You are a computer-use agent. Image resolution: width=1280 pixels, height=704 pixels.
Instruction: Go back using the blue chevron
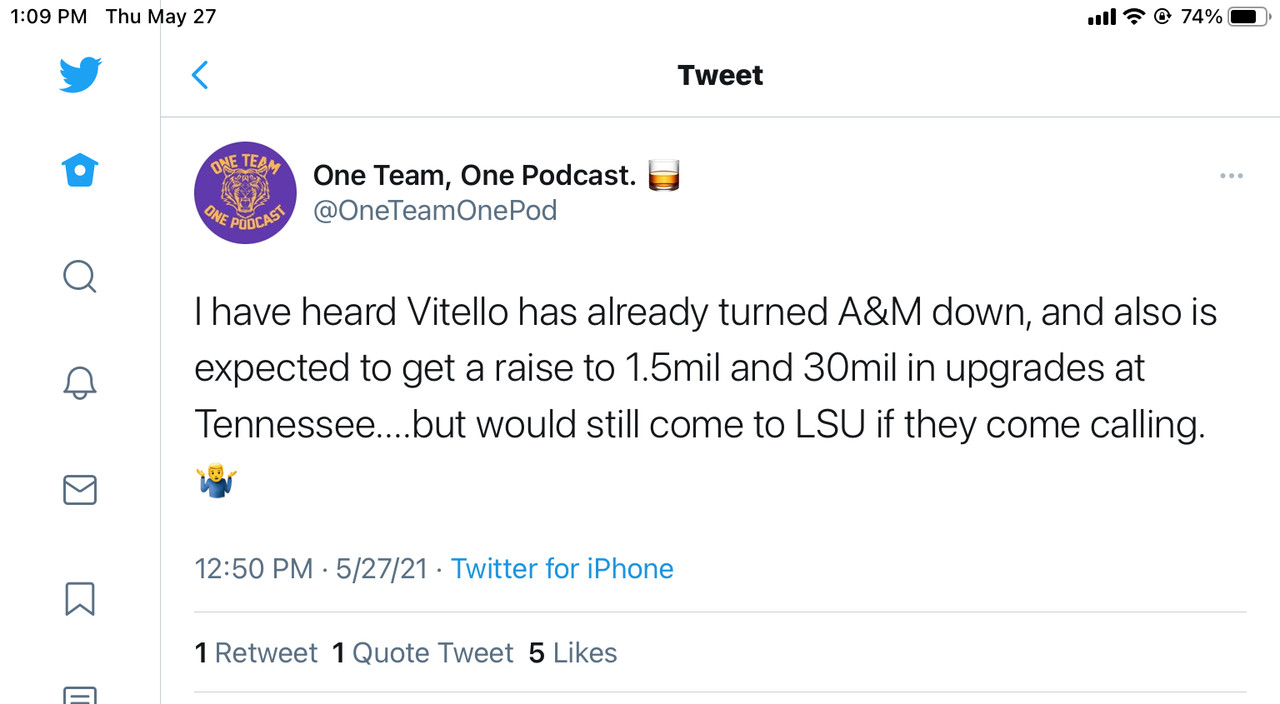click(x=200, y=75)
